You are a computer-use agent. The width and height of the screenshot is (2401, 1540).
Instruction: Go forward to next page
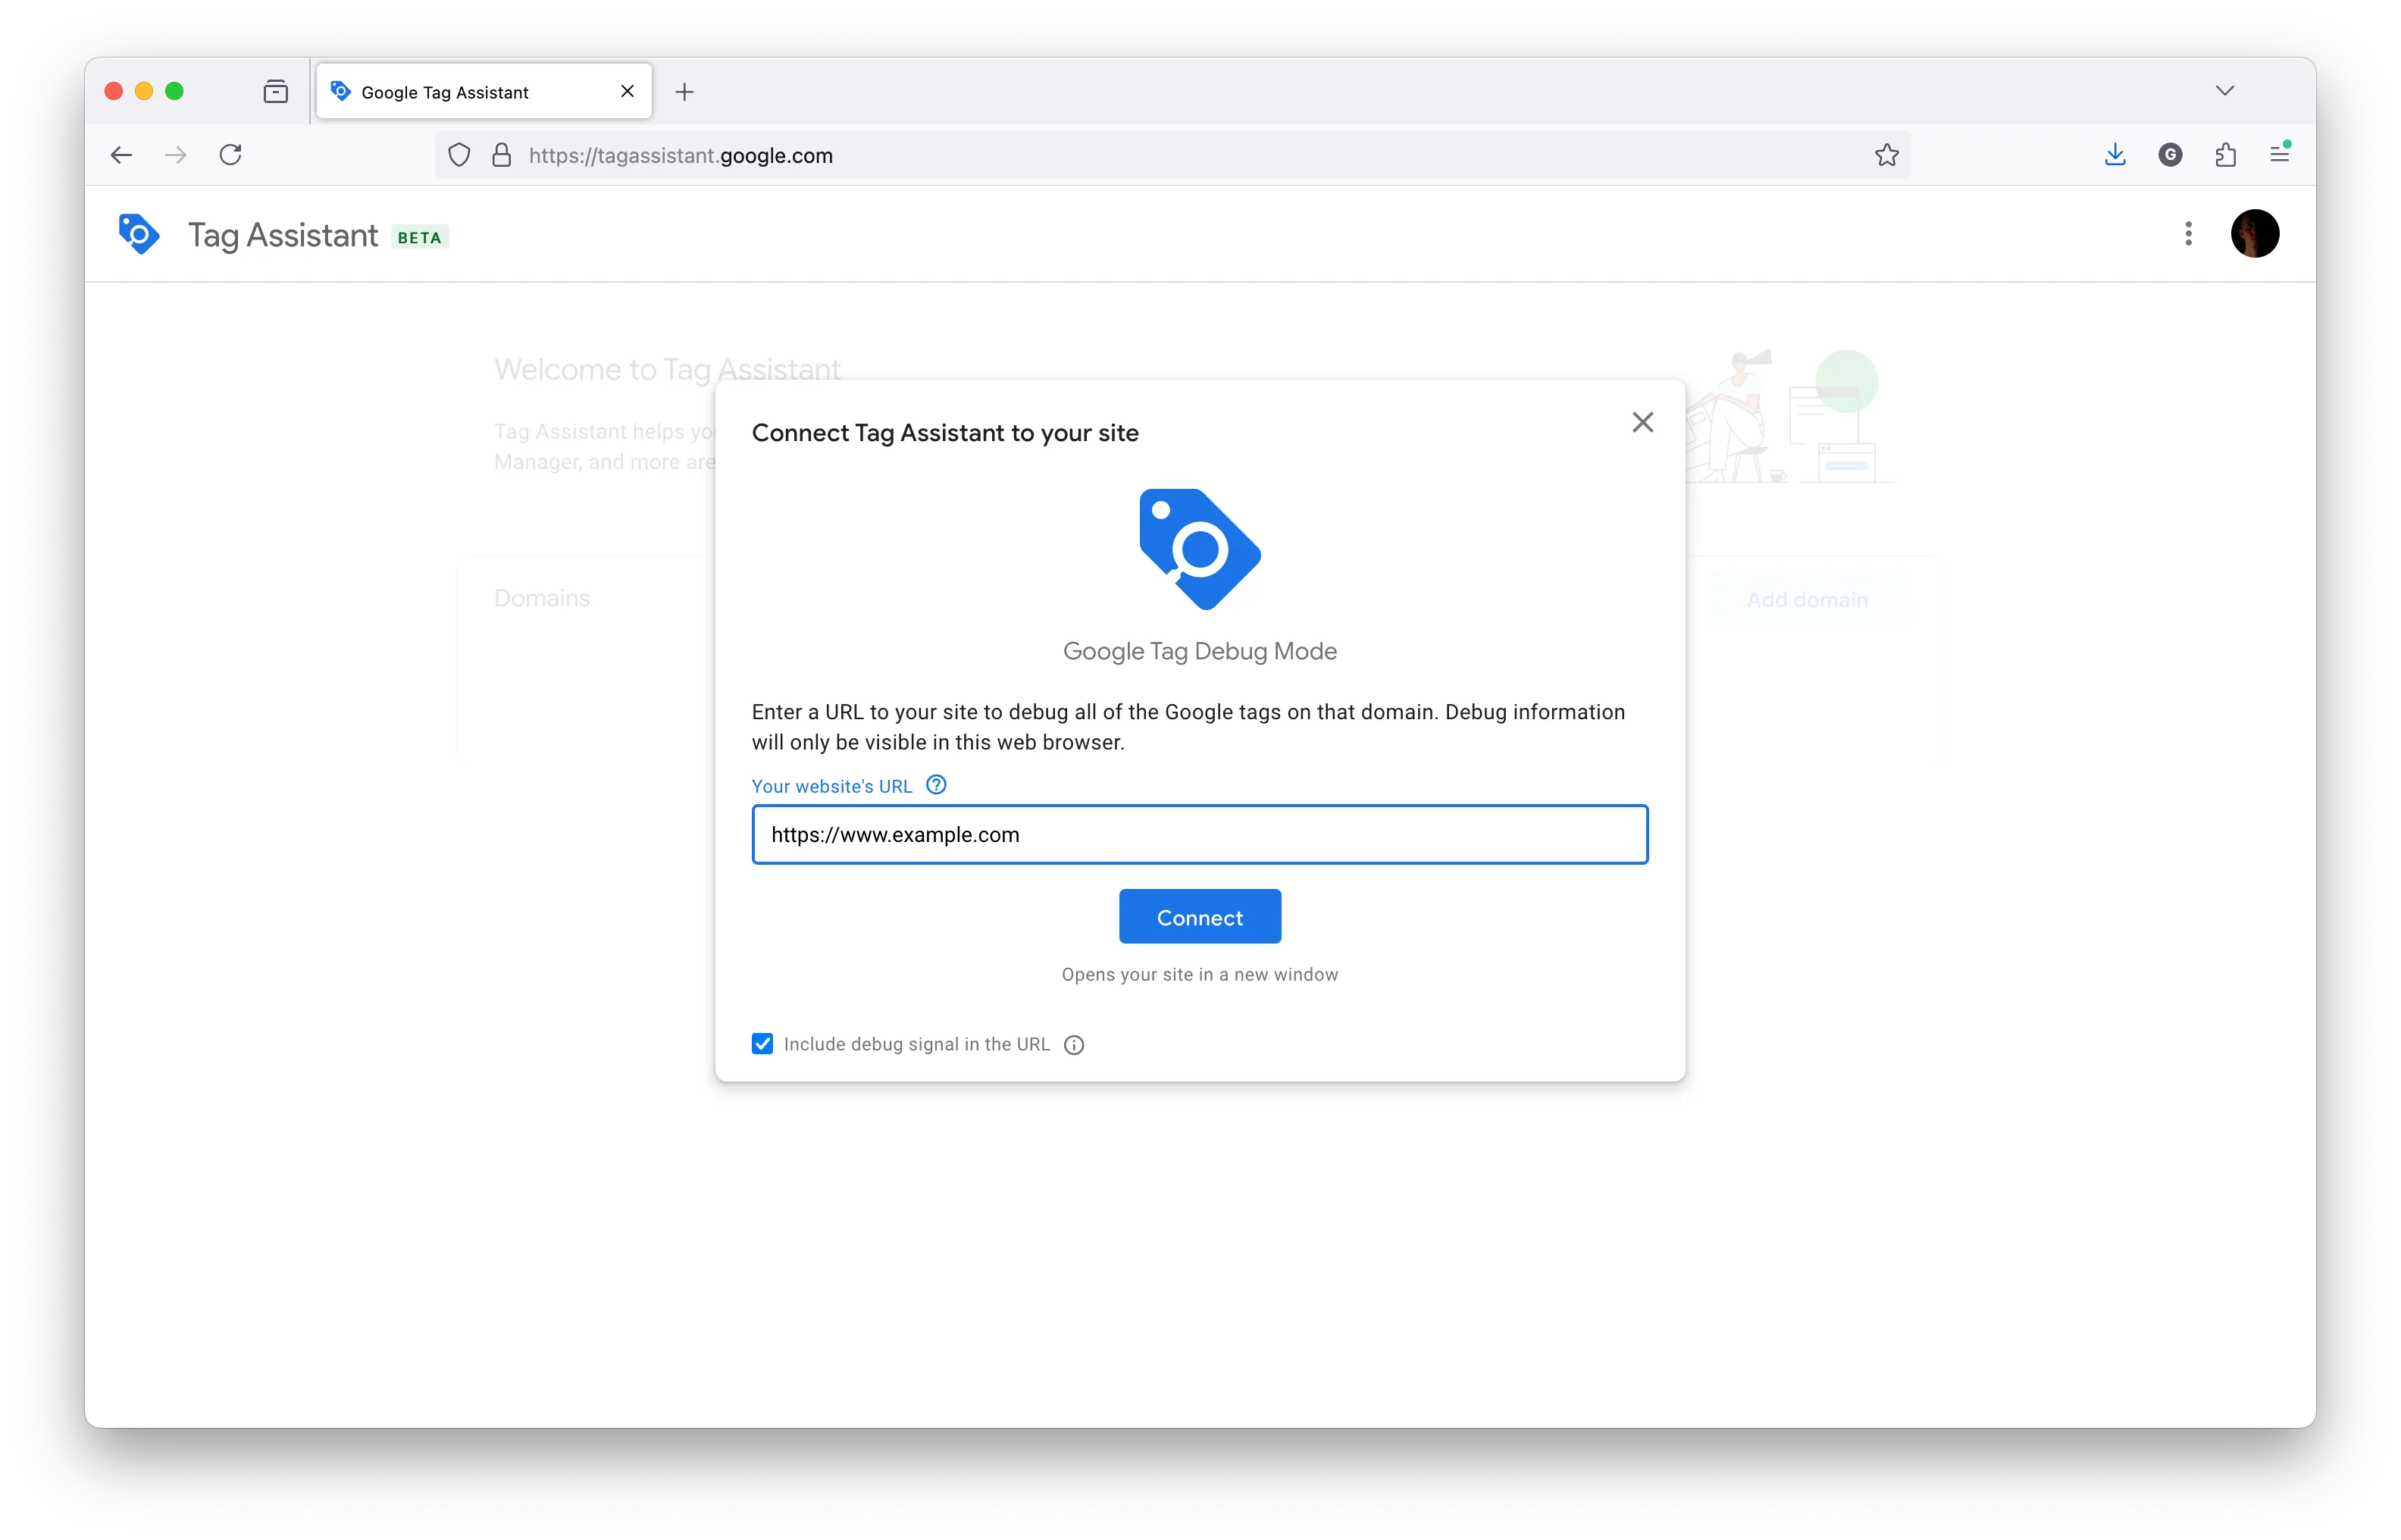tap(176, 155)
